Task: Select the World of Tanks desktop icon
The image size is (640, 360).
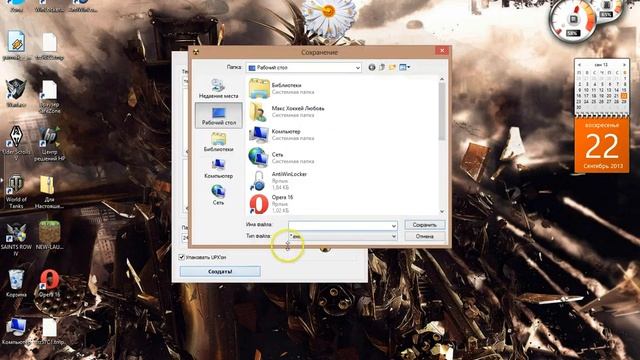Action: pos(16,191)
